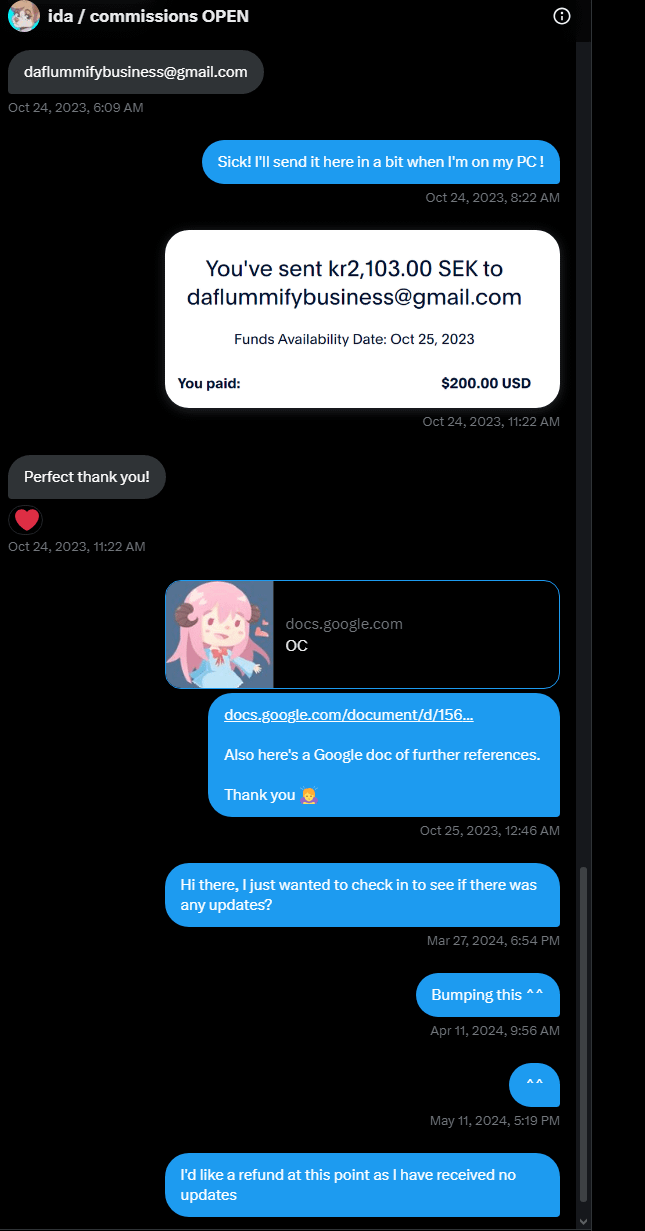Viewport: 645px width, 1231px height.
Task: Open the docs.google.com/document/d/156... link
Action: 349,715
